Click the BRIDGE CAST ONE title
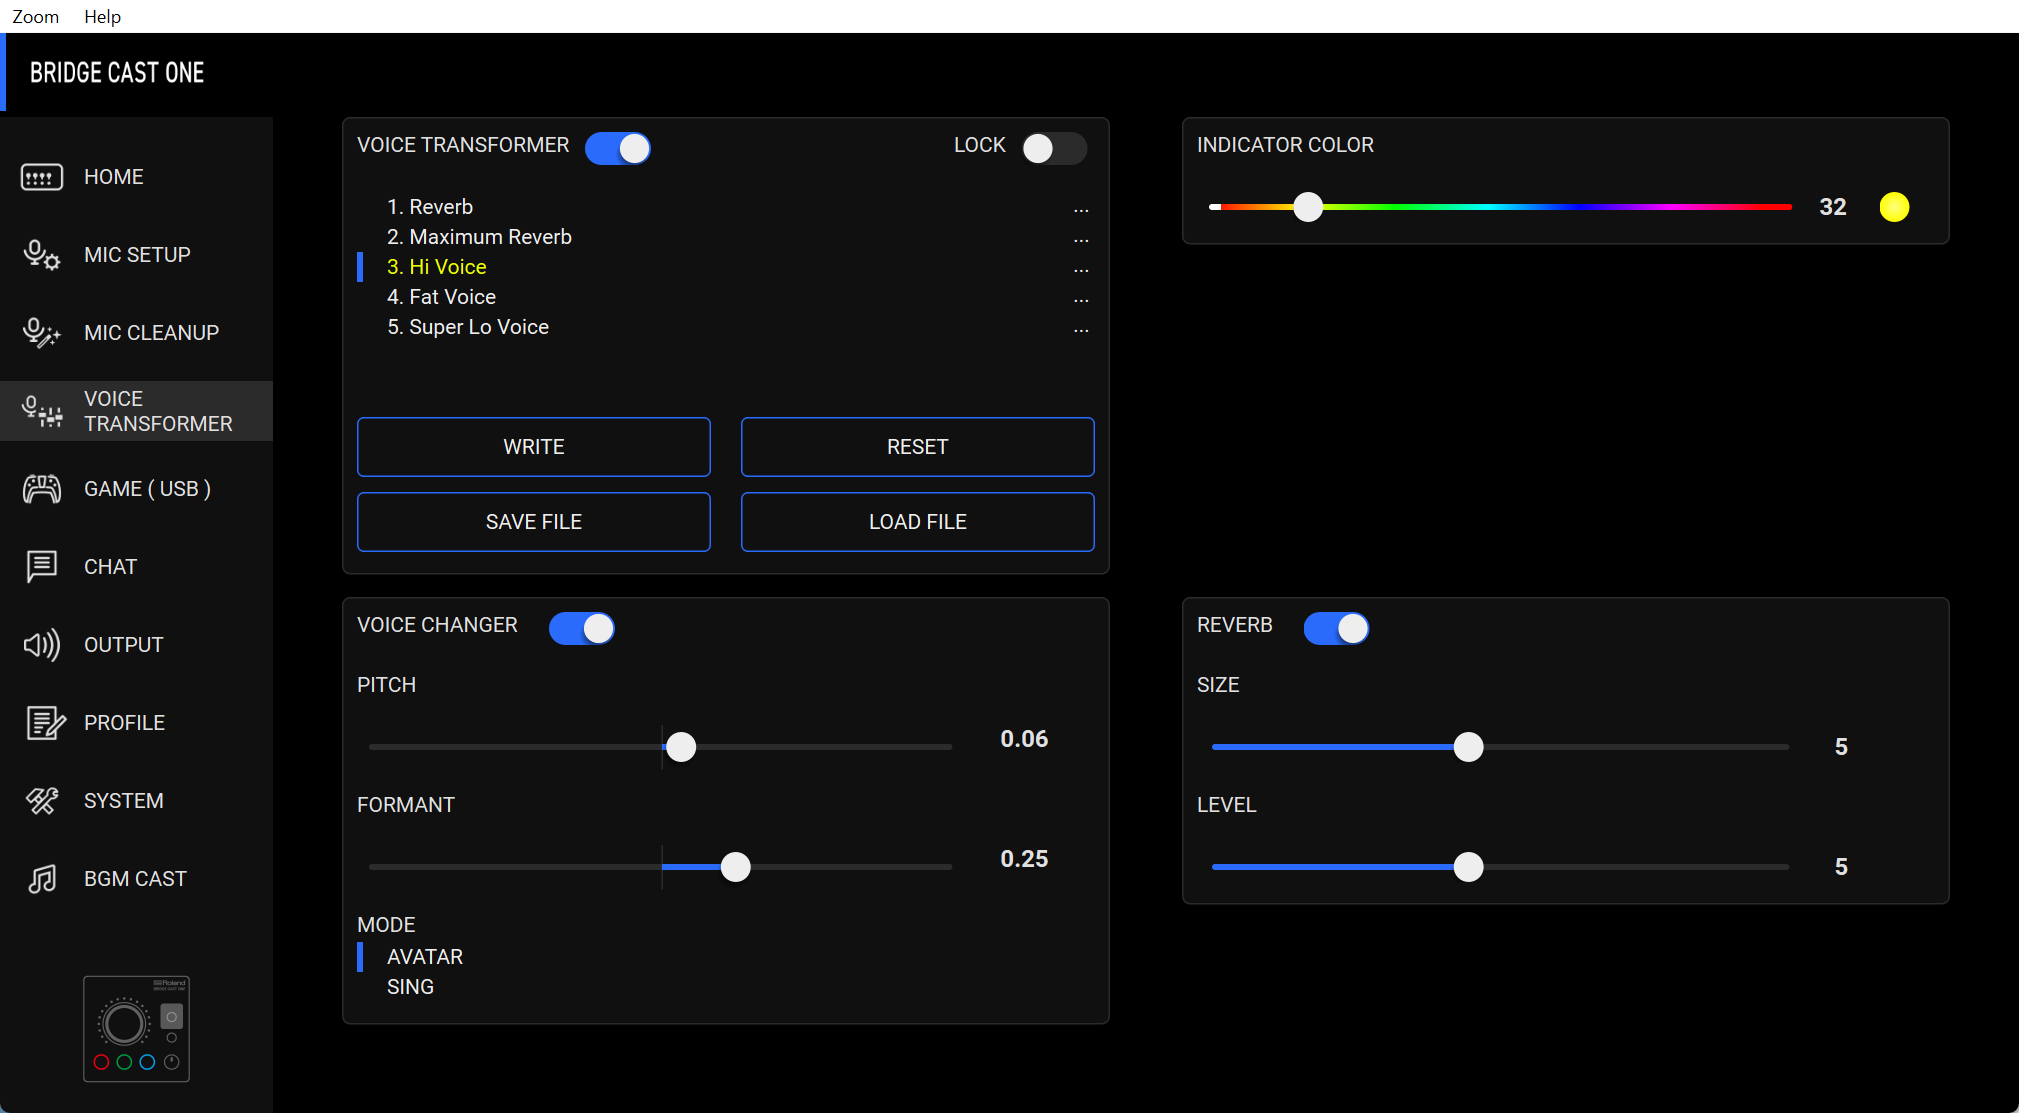Image resolution: width=2019 pixels, height=1113 pixels. click(x=117, y=73)
